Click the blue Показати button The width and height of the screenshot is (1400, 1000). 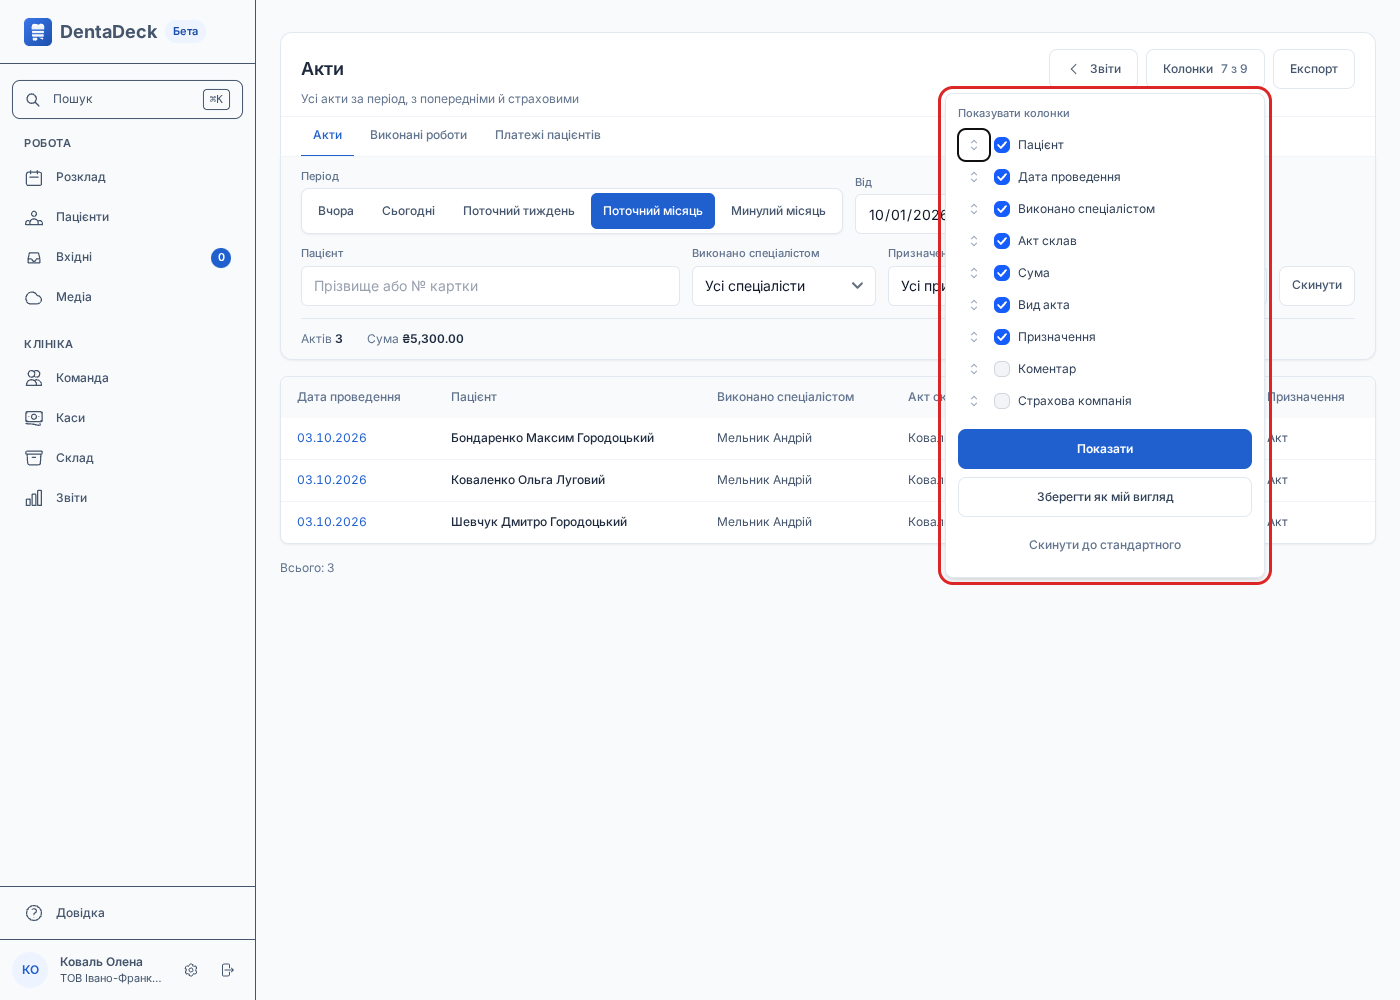(1105, 449)
